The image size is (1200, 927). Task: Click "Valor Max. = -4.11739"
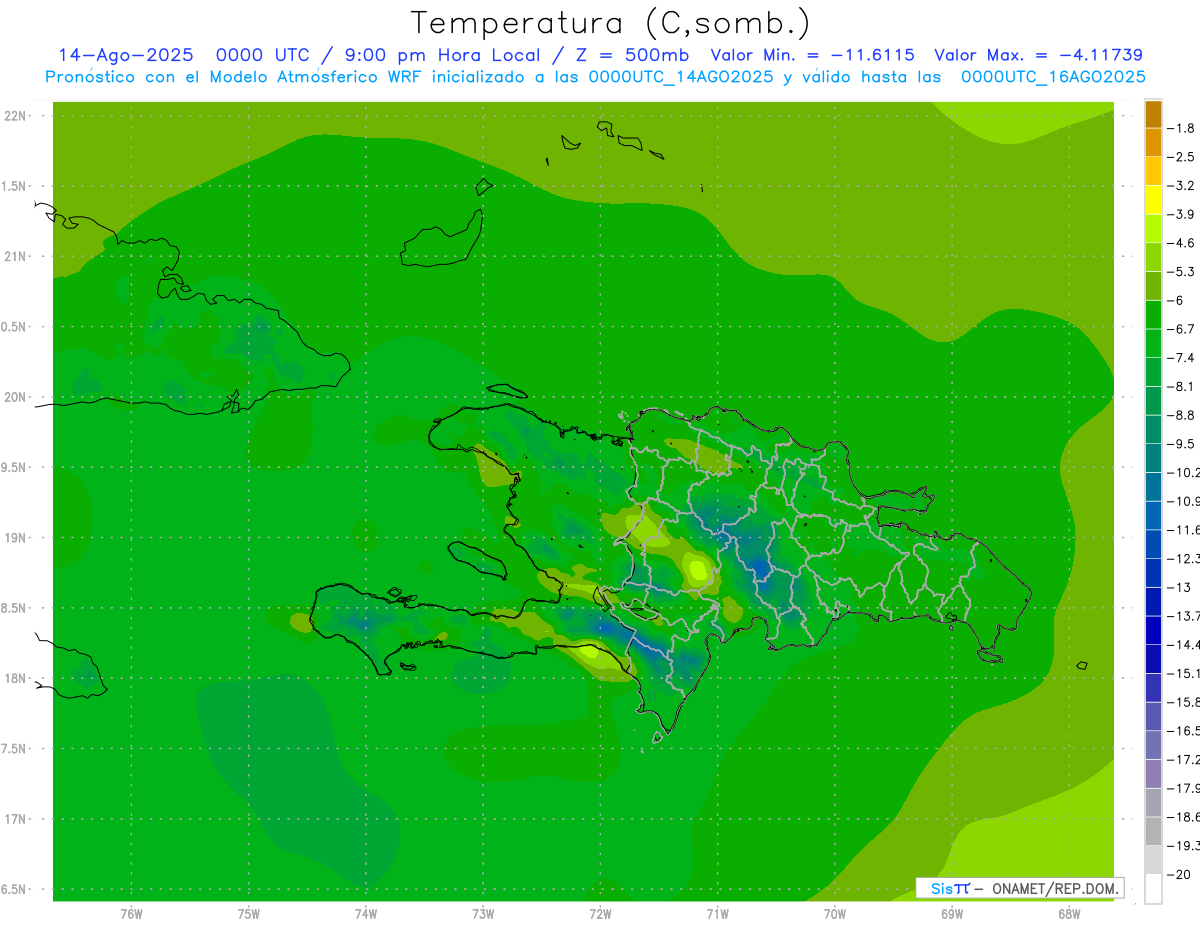1038,55
